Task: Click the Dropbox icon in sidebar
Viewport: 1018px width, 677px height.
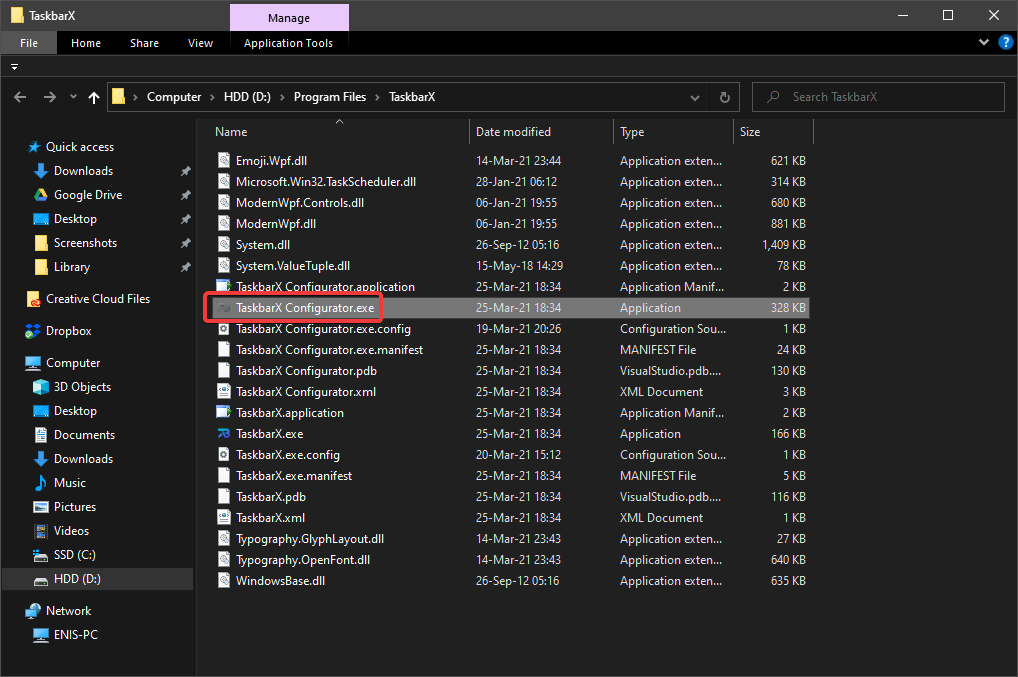Action: [x=34, y=331]
